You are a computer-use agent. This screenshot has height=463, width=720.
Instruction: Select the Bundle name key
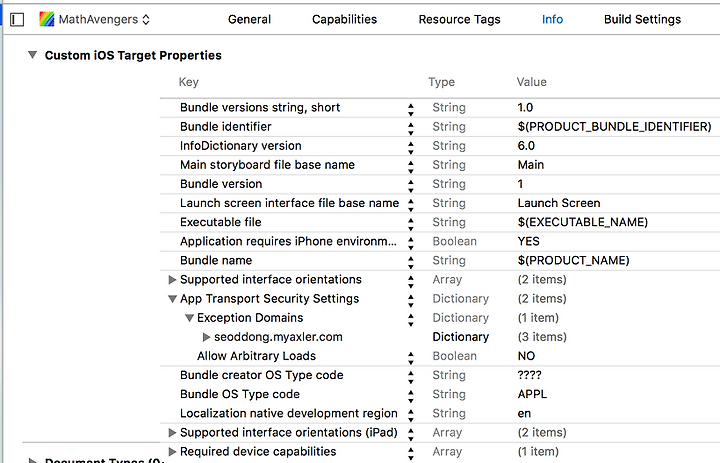pyautogui.click(x=216, y=260)
